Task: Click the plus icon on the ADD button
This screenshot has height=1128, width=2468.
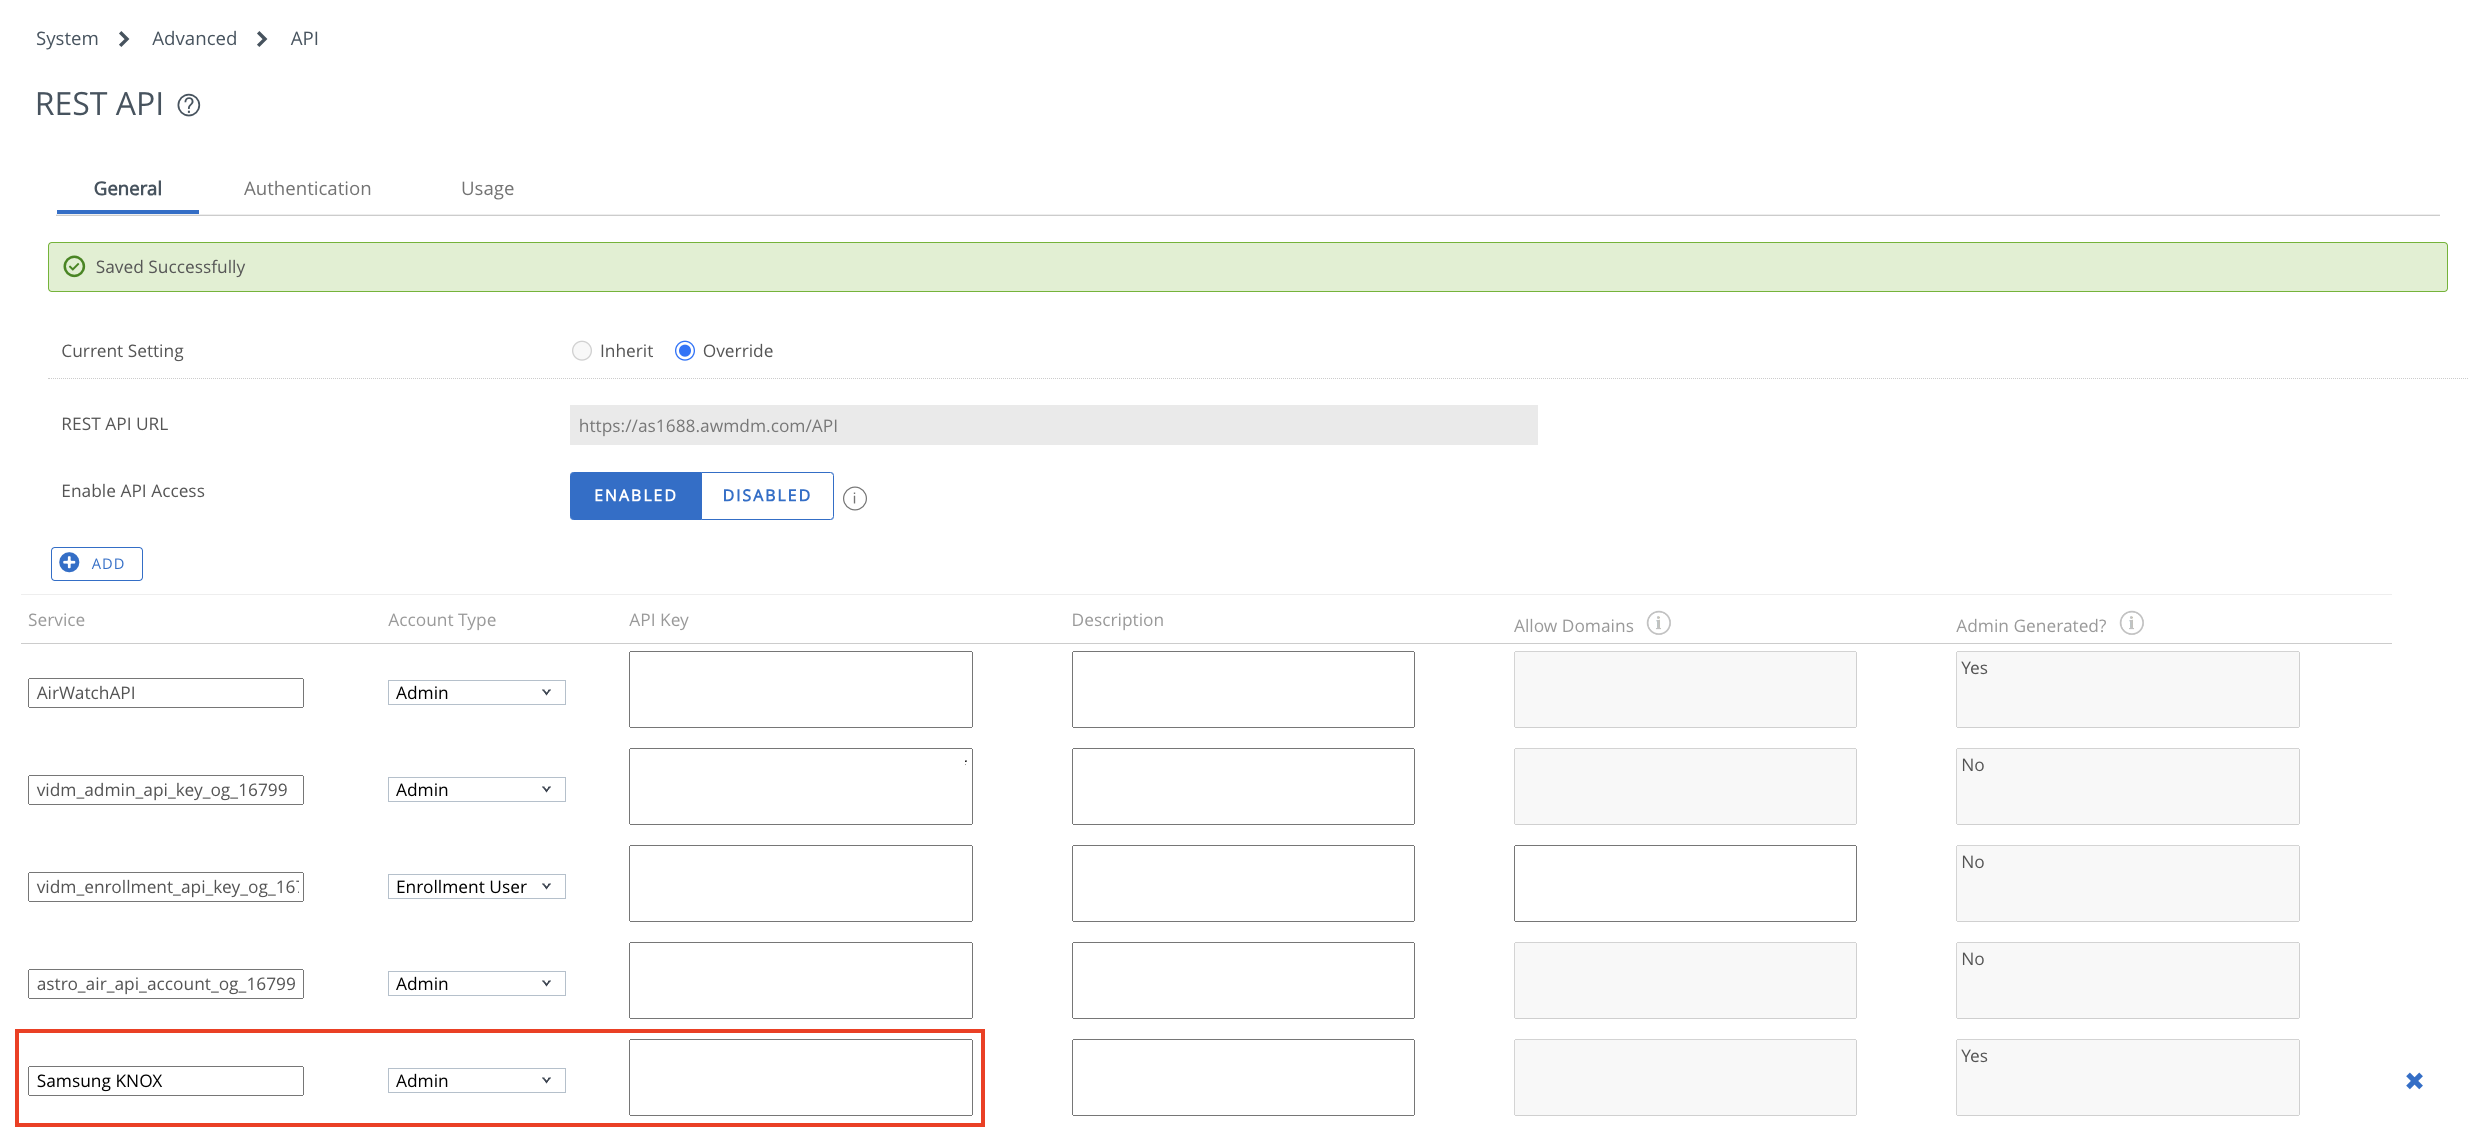Action: pyautogui.click(x=69, y=563)
